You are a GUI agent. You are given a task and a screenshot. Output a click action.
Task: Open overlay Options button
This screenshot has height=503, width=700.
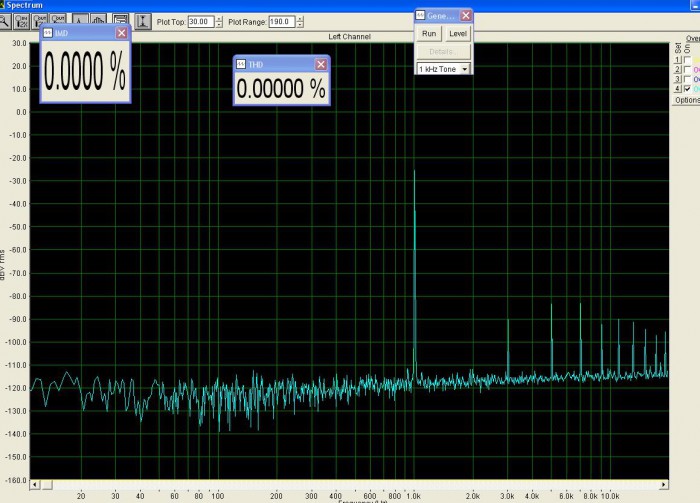coord(686,100)
